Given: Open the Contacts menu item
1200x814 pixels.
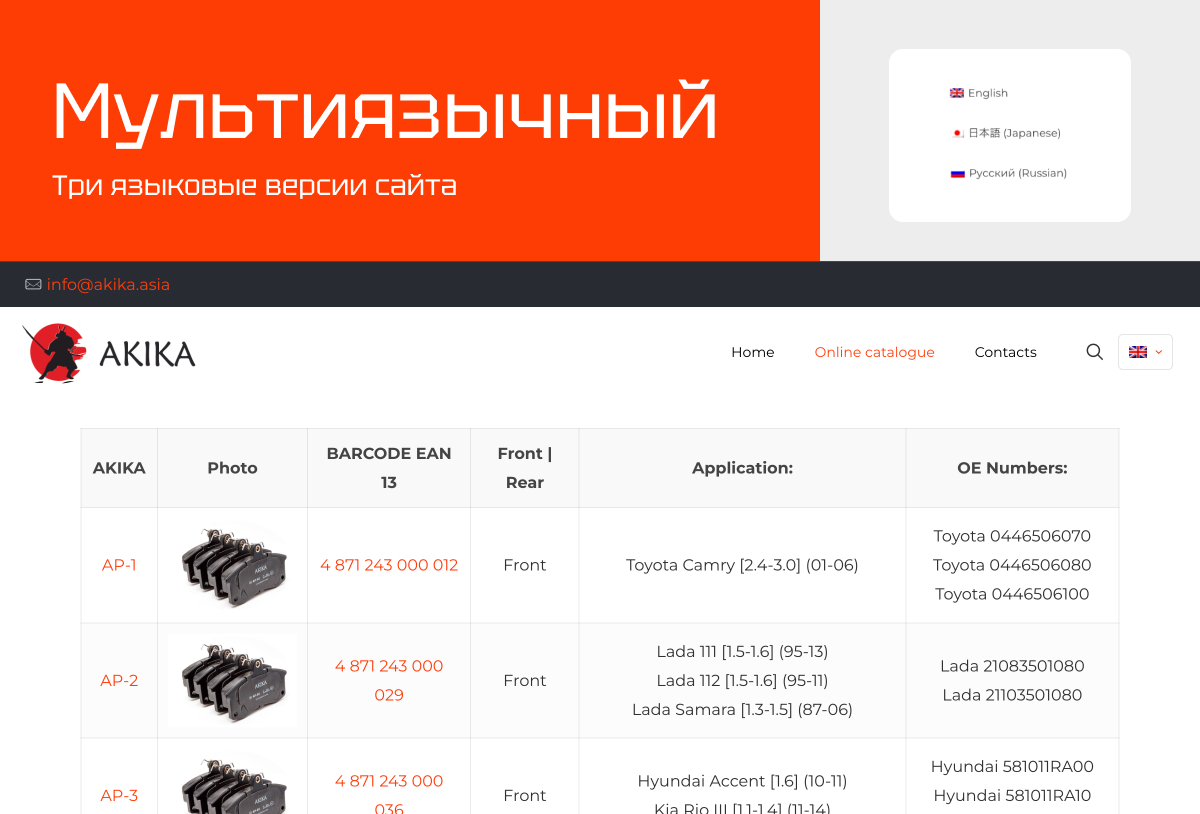Looking at the screenshot, I should (x=1006, y=352).
